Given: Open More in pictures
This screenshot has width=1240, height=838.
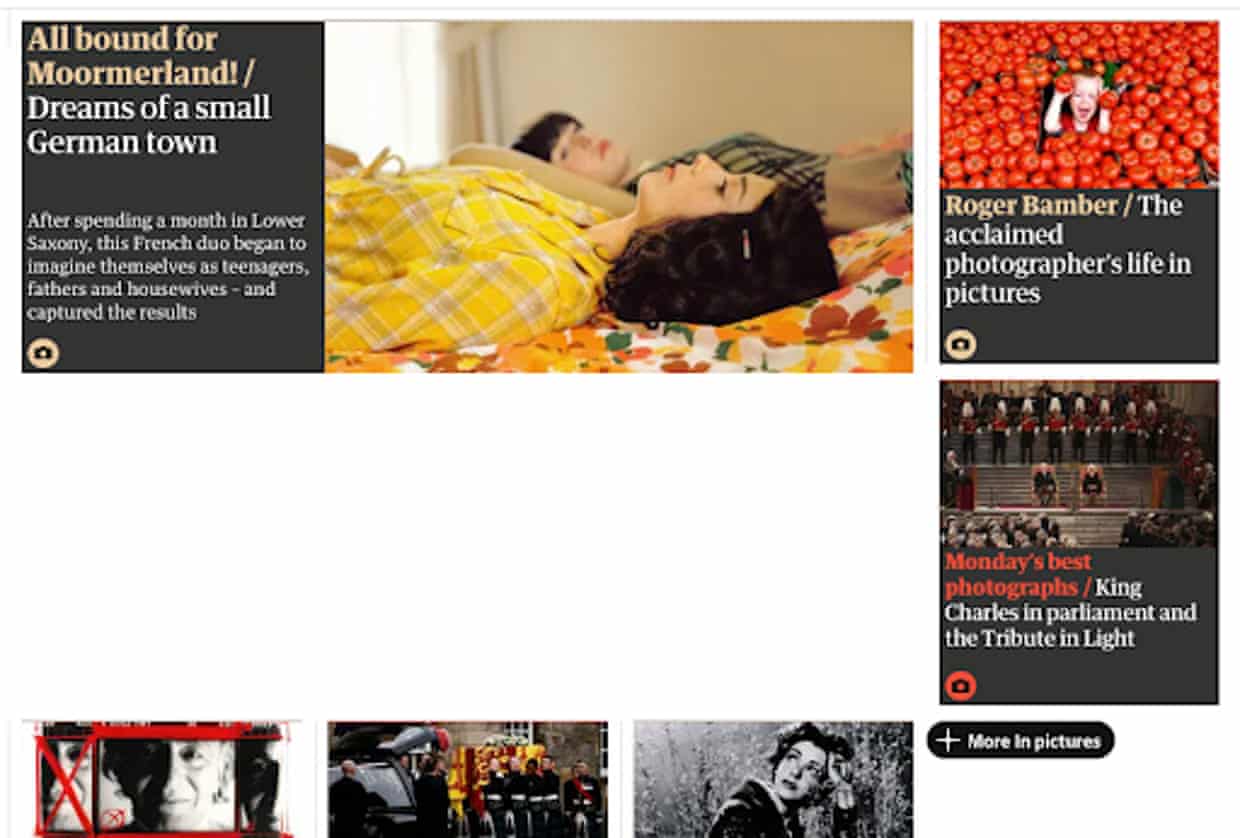Looking at the screenshot, I should pos(1021,740).
